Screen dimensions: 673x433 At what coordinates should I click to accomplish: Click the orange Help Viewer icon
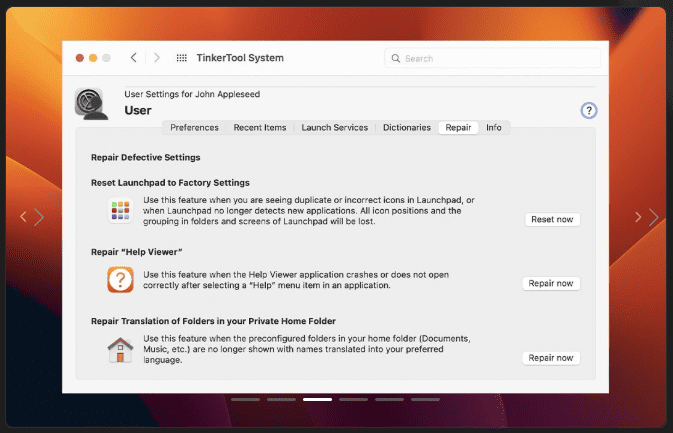(120, 280)
